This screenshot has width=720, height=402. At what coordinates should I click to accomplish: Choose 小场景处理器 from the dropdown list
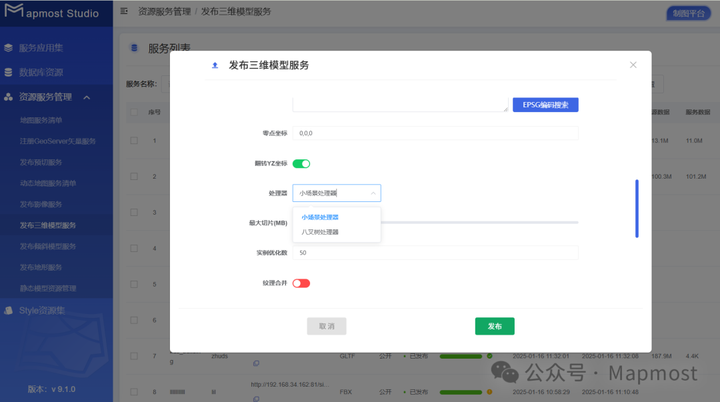point(320,217)
